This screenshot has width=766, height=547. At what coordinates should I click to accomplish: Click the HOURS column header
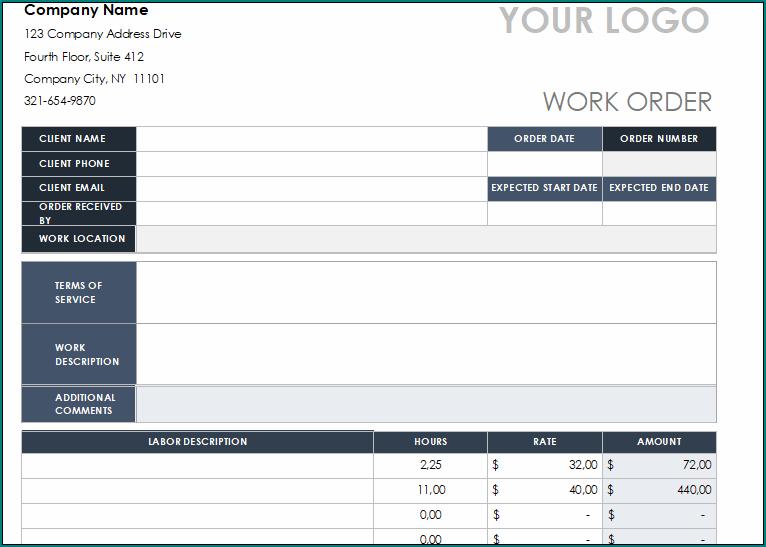pyautogui.click(x=430, y=442)
